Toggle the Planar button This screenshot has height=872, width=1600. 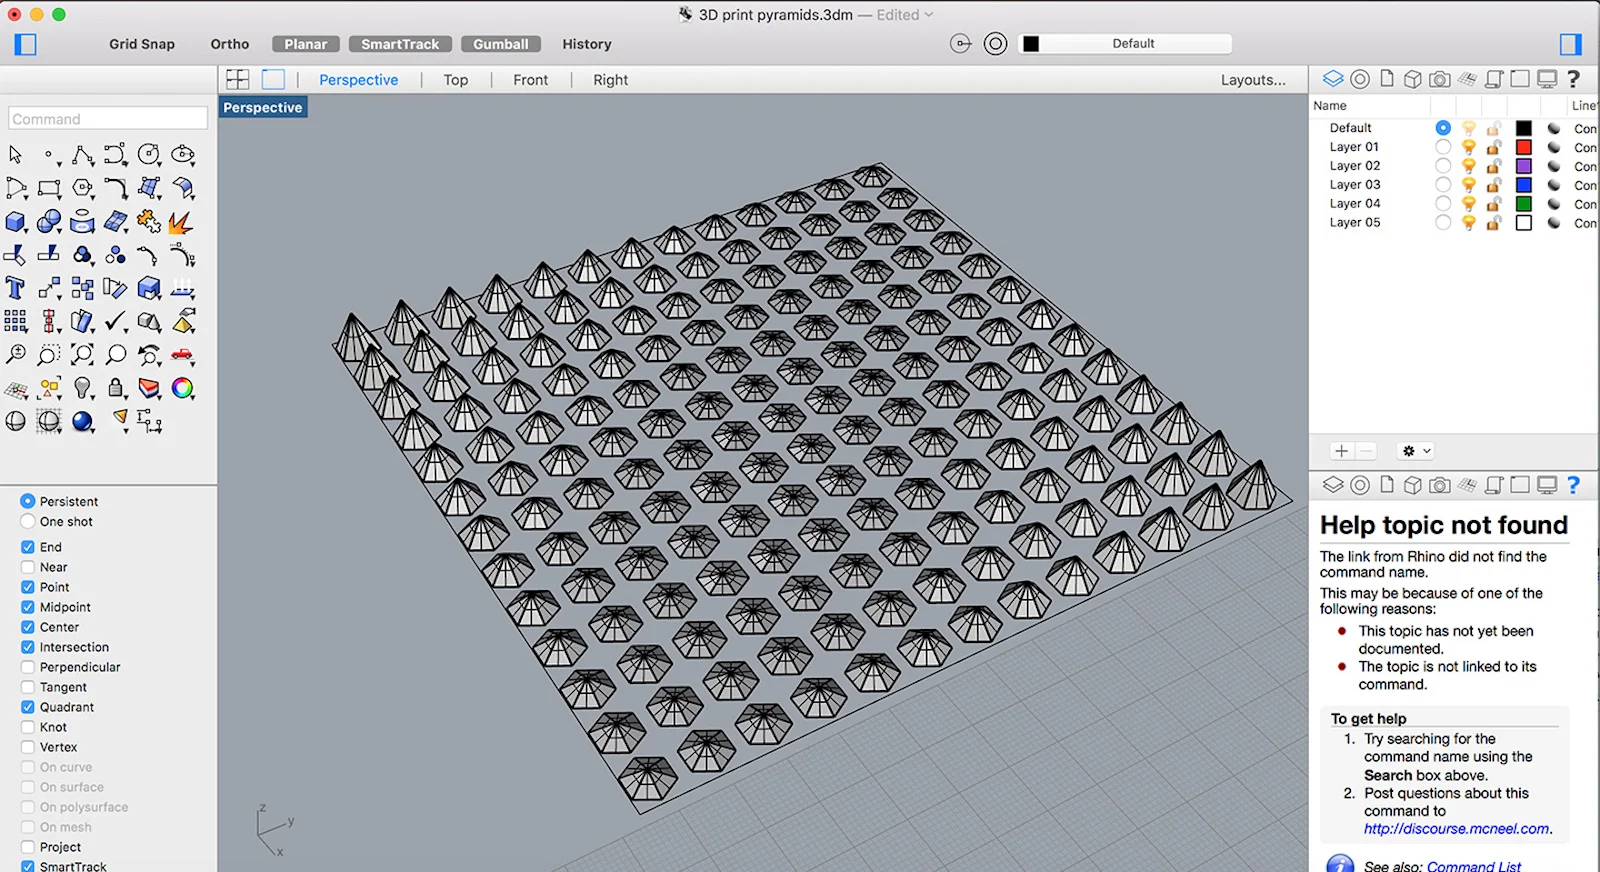[x=305, y=44]
